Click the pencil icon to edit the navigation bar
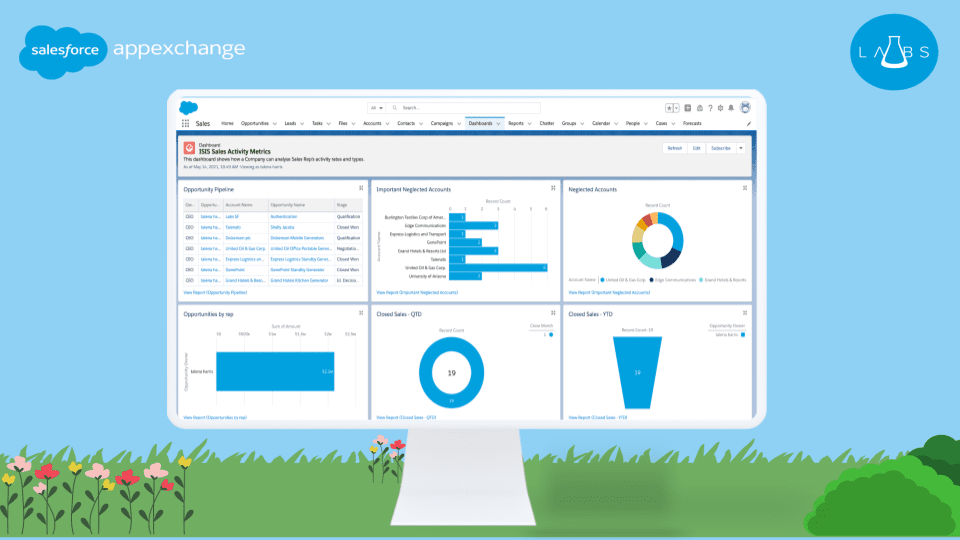The height and width of the screenshot is (540, 960). coord(748,124)
